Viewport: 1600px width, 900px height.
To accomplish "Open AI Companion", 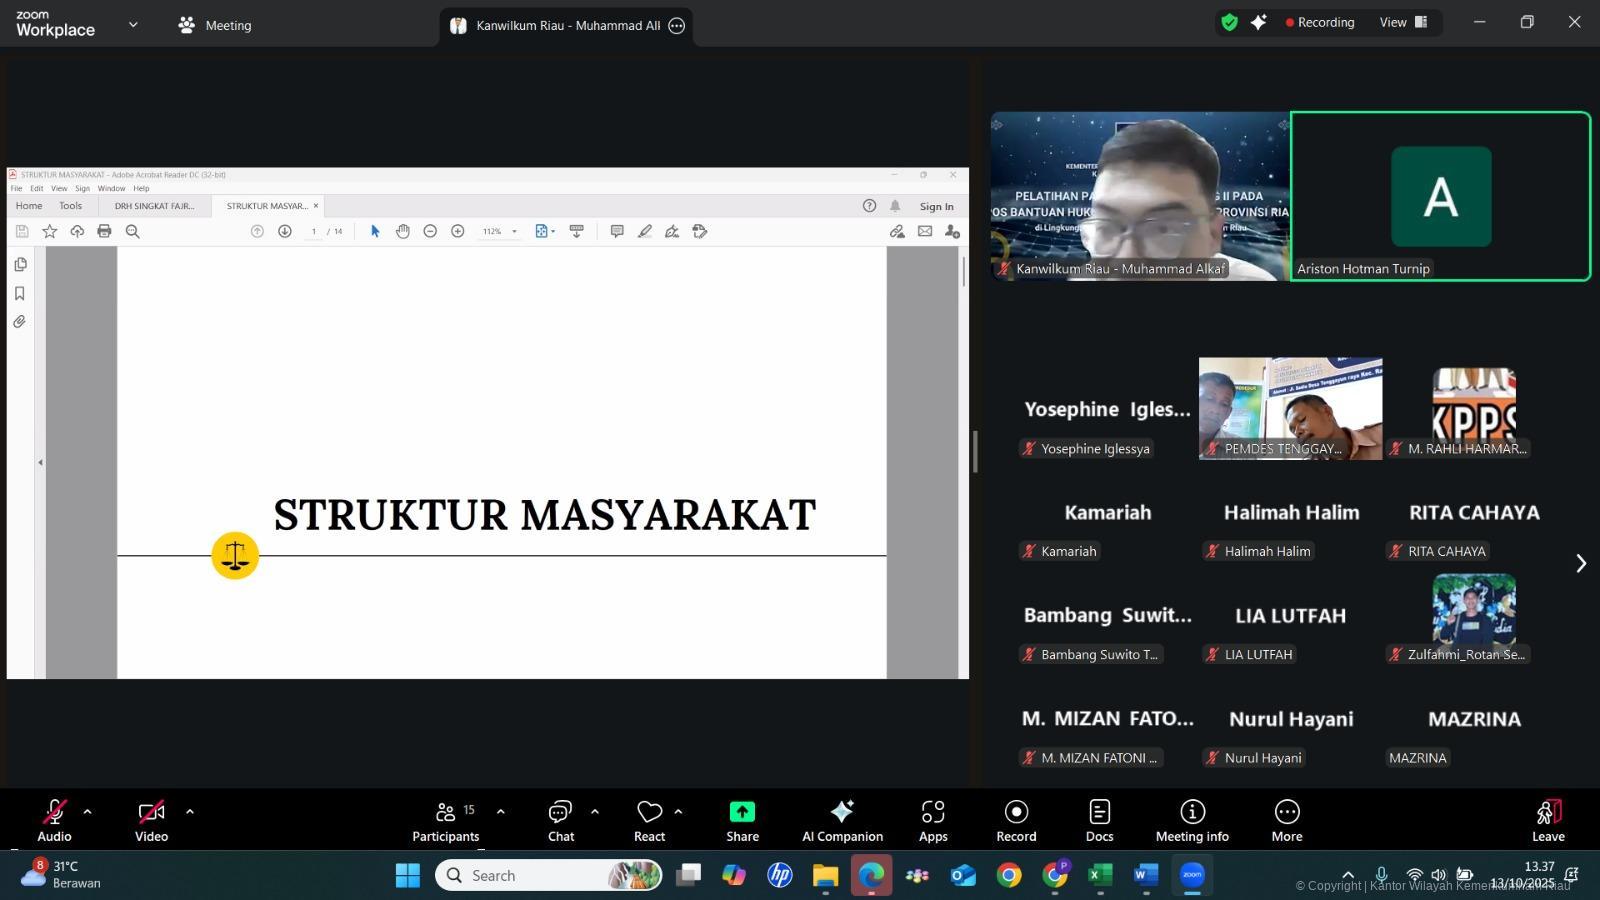I will coord(842,820).
